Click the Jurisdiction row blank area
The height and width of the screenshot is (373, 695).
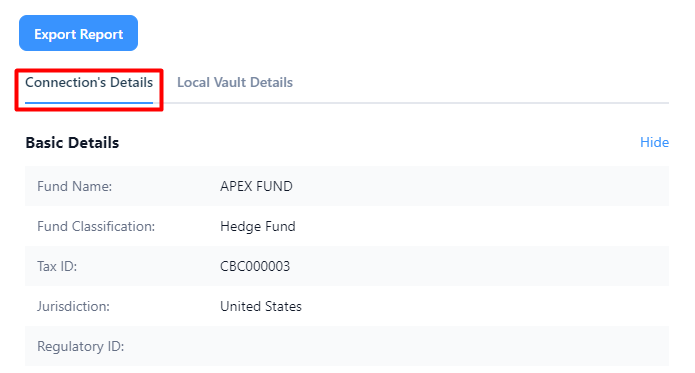click(x=483, y=307)
